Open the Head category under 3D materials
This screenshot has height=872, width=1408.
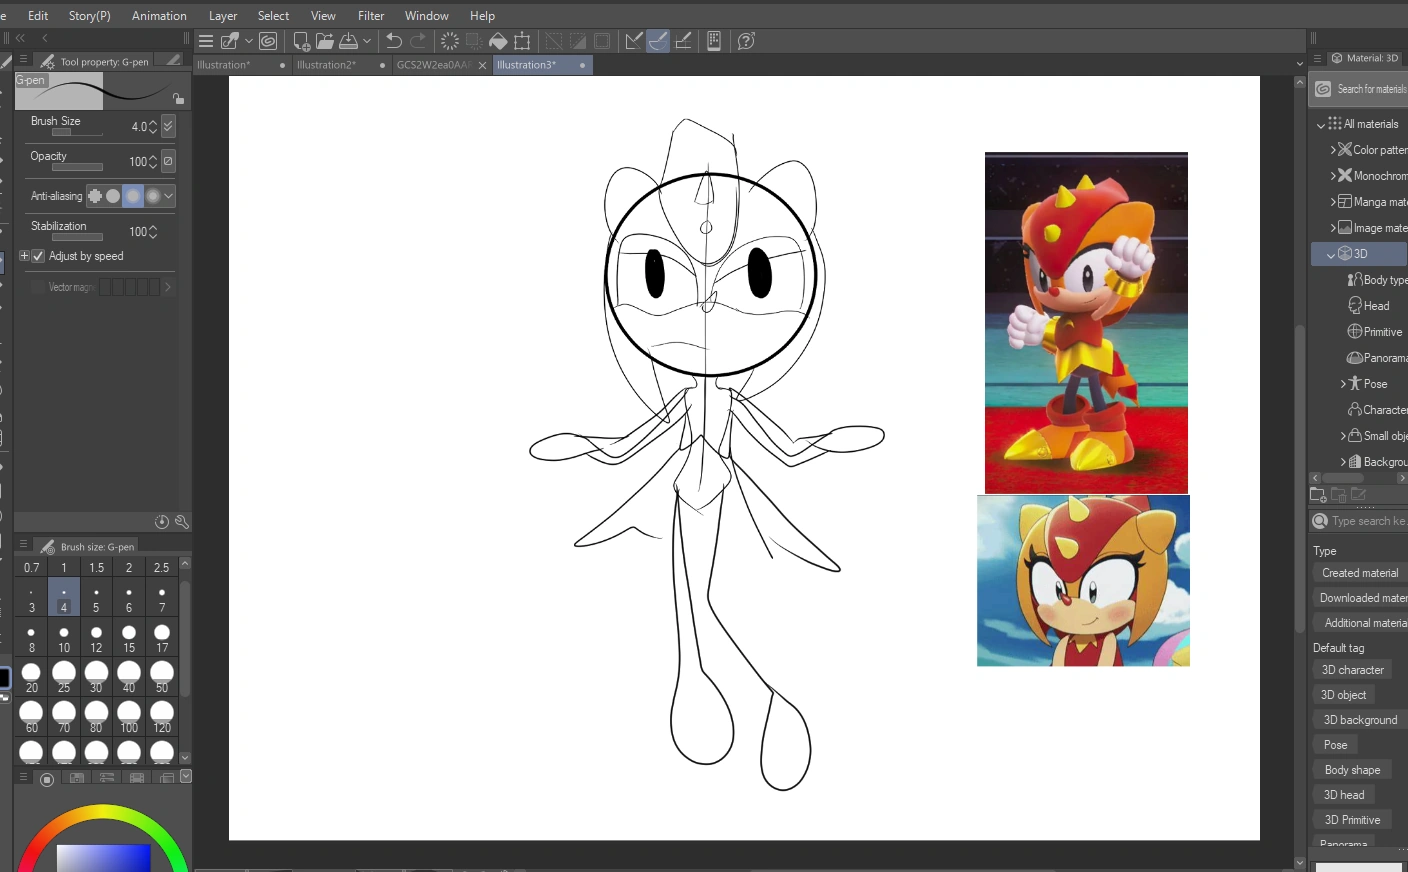(1374, 305)
